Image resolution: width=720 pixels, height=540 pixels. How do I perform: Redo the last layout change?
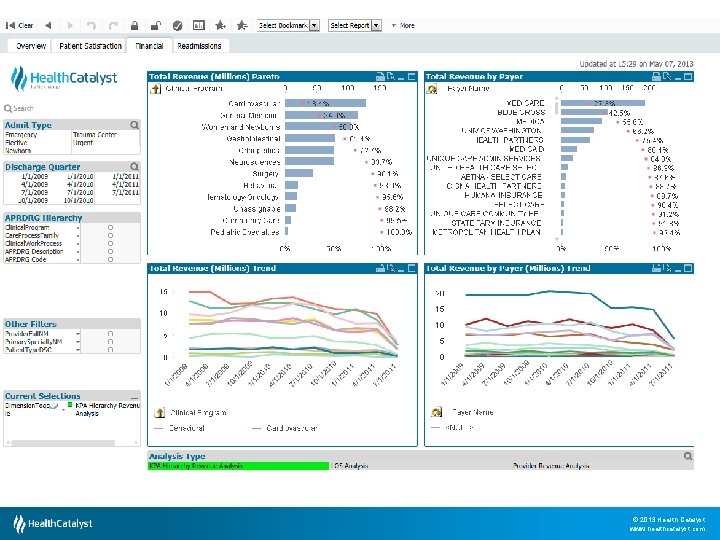click(113, 25)
